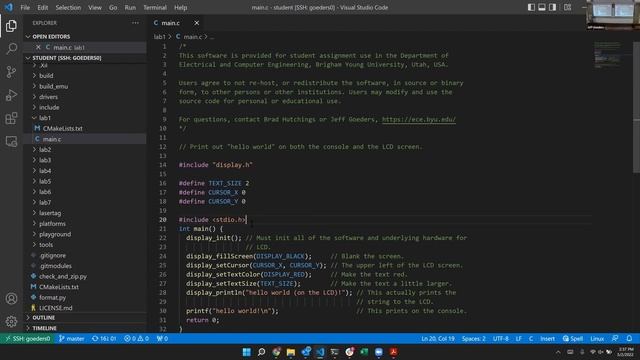The height and width of the screenshot is (360, 640).
Task: Open Explorer's more actions ellipsis
Action: 136,23
